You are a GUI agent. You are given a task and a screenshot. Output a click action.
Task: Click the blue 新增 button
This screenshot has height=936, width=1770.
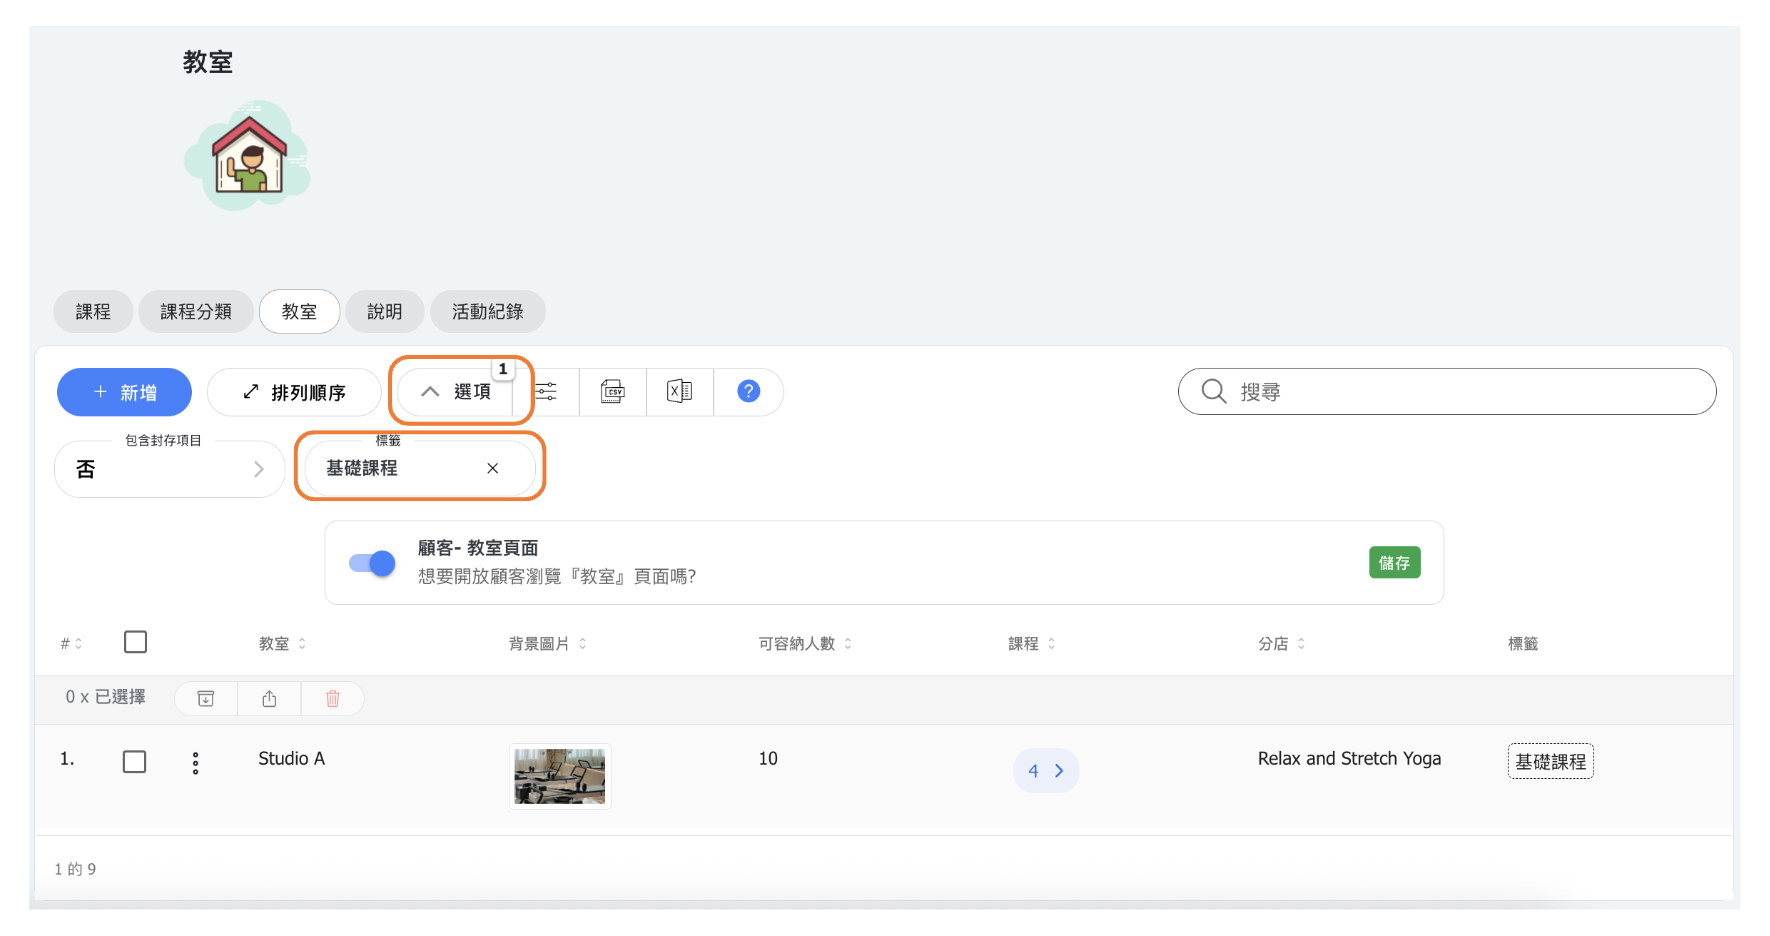pyautogui.click(x=125, y=393)
